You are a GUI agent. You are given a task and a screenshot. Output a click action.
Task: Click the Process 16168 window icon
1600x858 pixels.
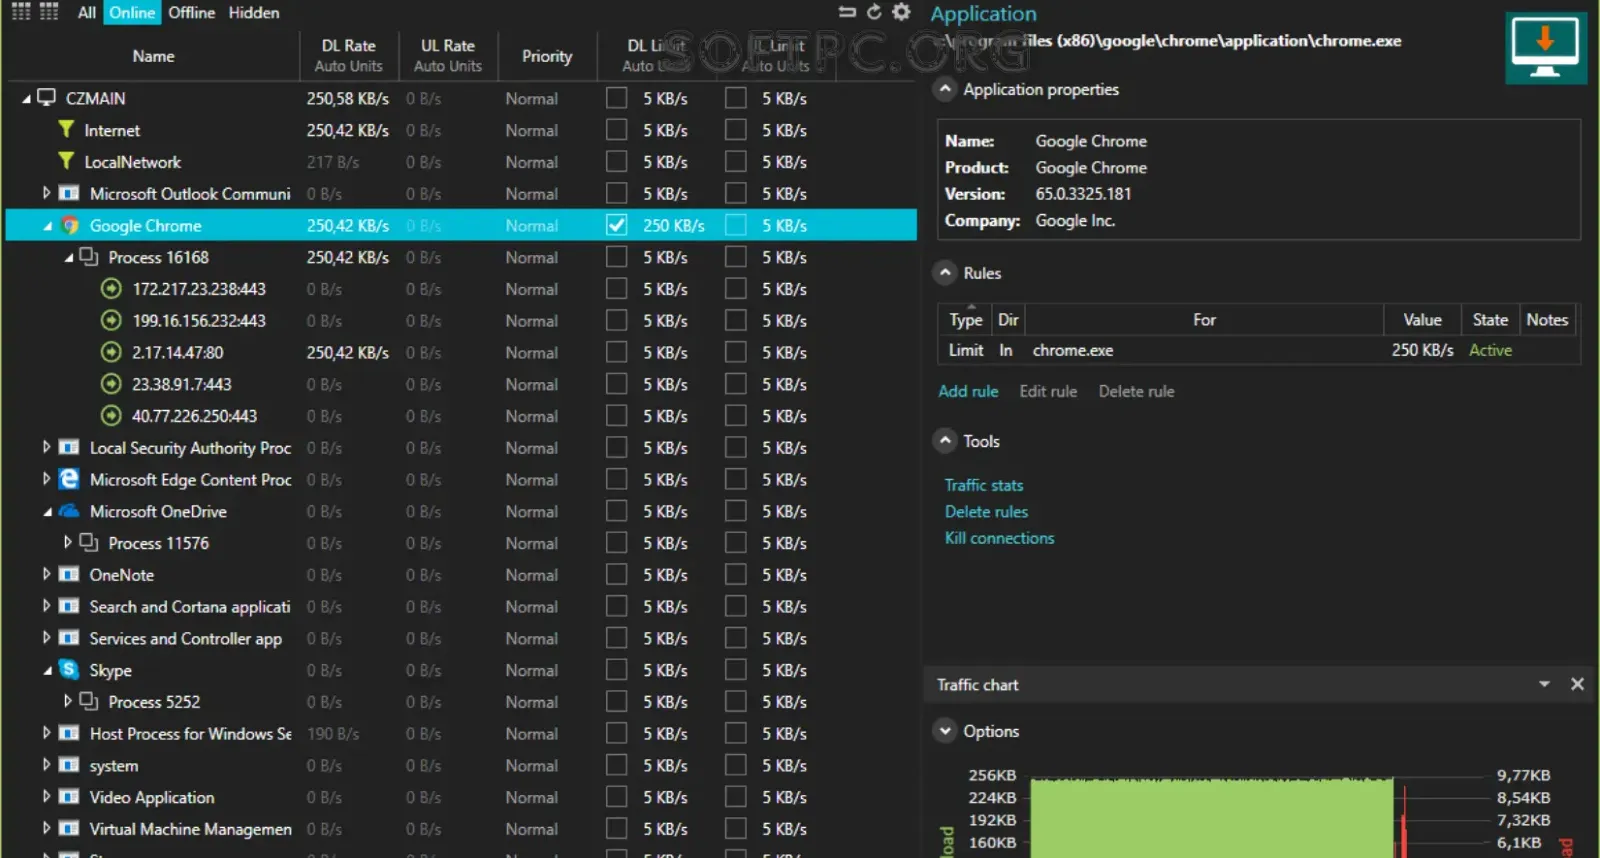(x=89, y=257)
